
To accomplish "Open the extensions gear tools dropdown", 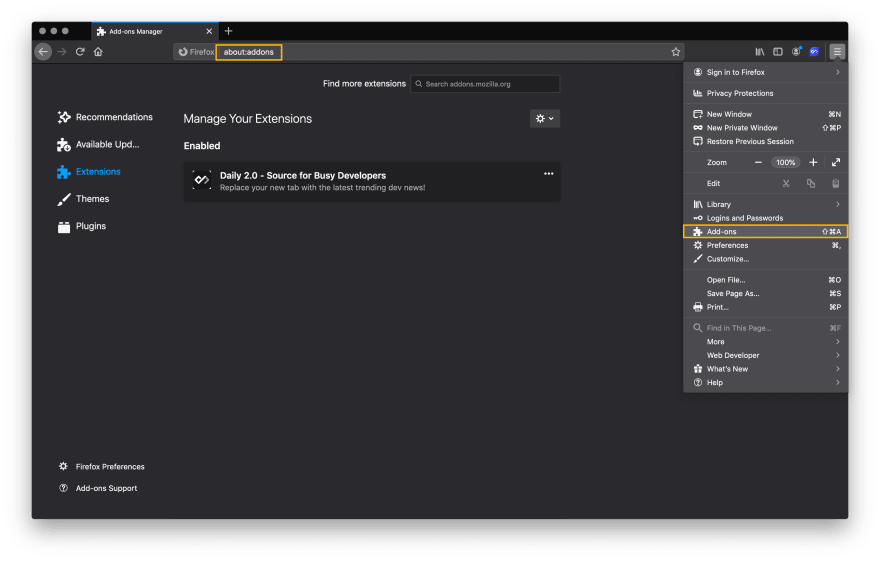I will click(544, 118).
